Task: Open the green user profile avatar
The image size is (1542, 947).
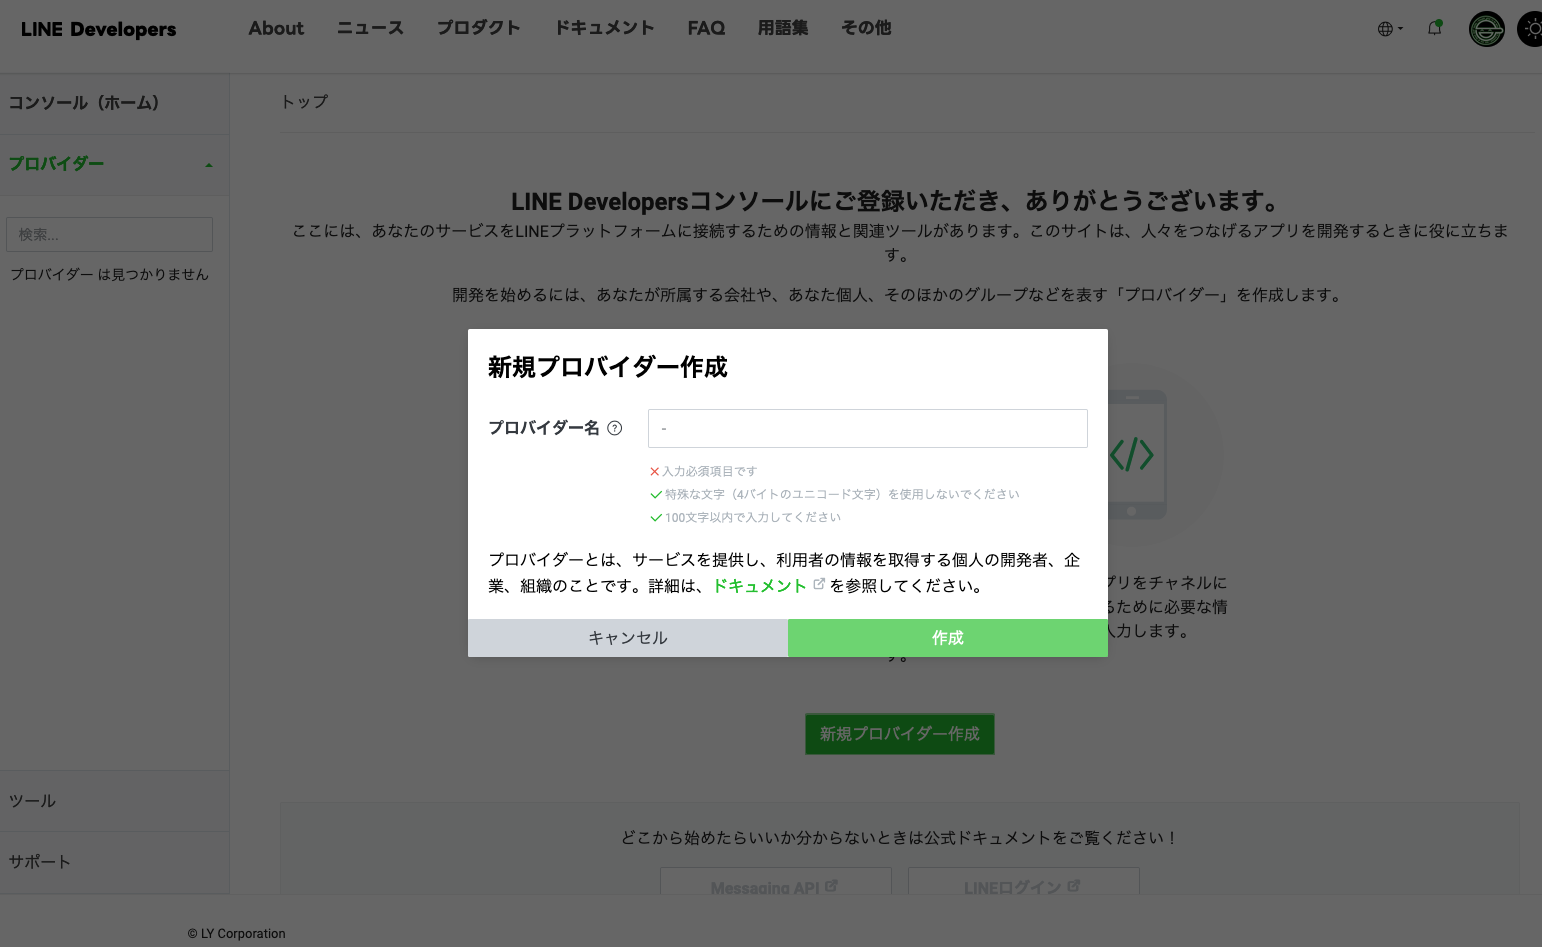Action: click(x=1486, y=29)
